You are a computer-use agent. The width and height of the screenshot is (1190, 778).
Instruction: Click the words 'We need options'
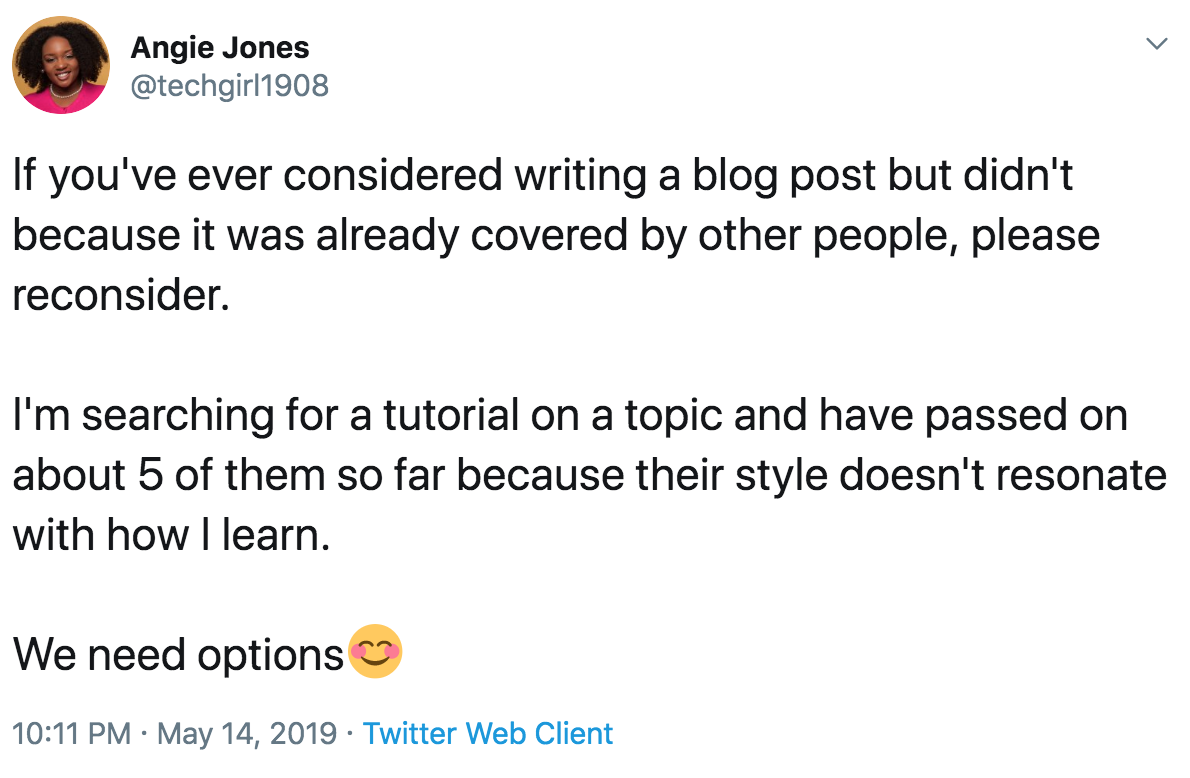(x=178, y=654)
